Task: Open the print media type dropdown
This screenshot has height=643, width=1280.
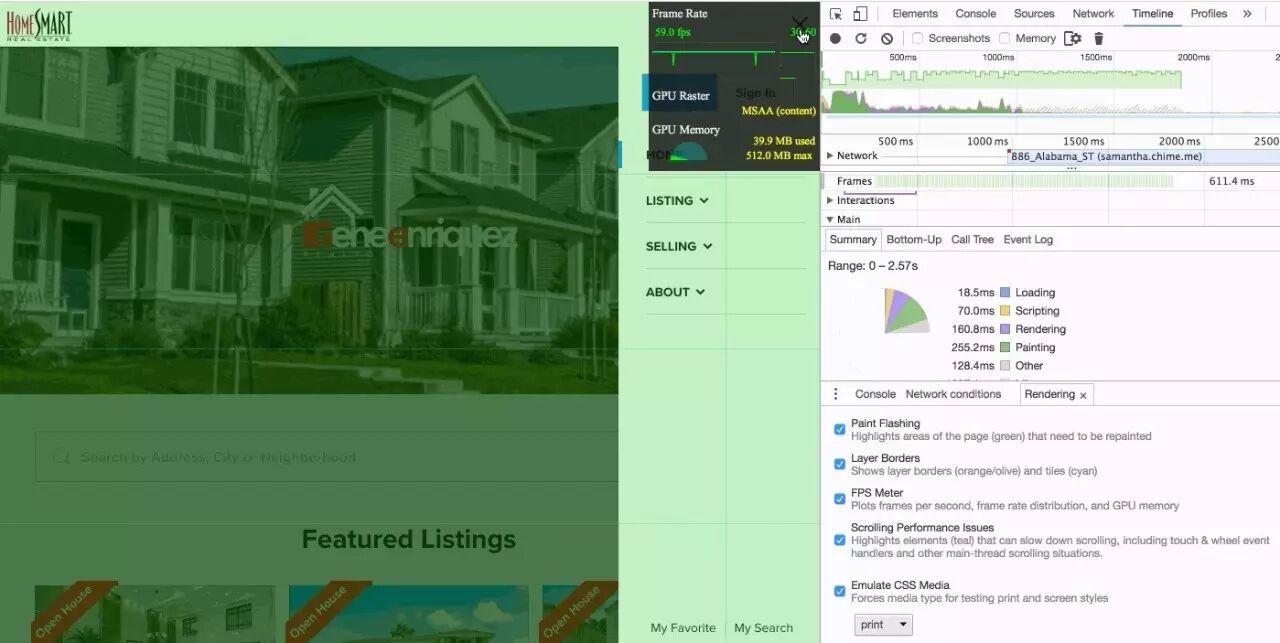Action: [x=883, y=624]
